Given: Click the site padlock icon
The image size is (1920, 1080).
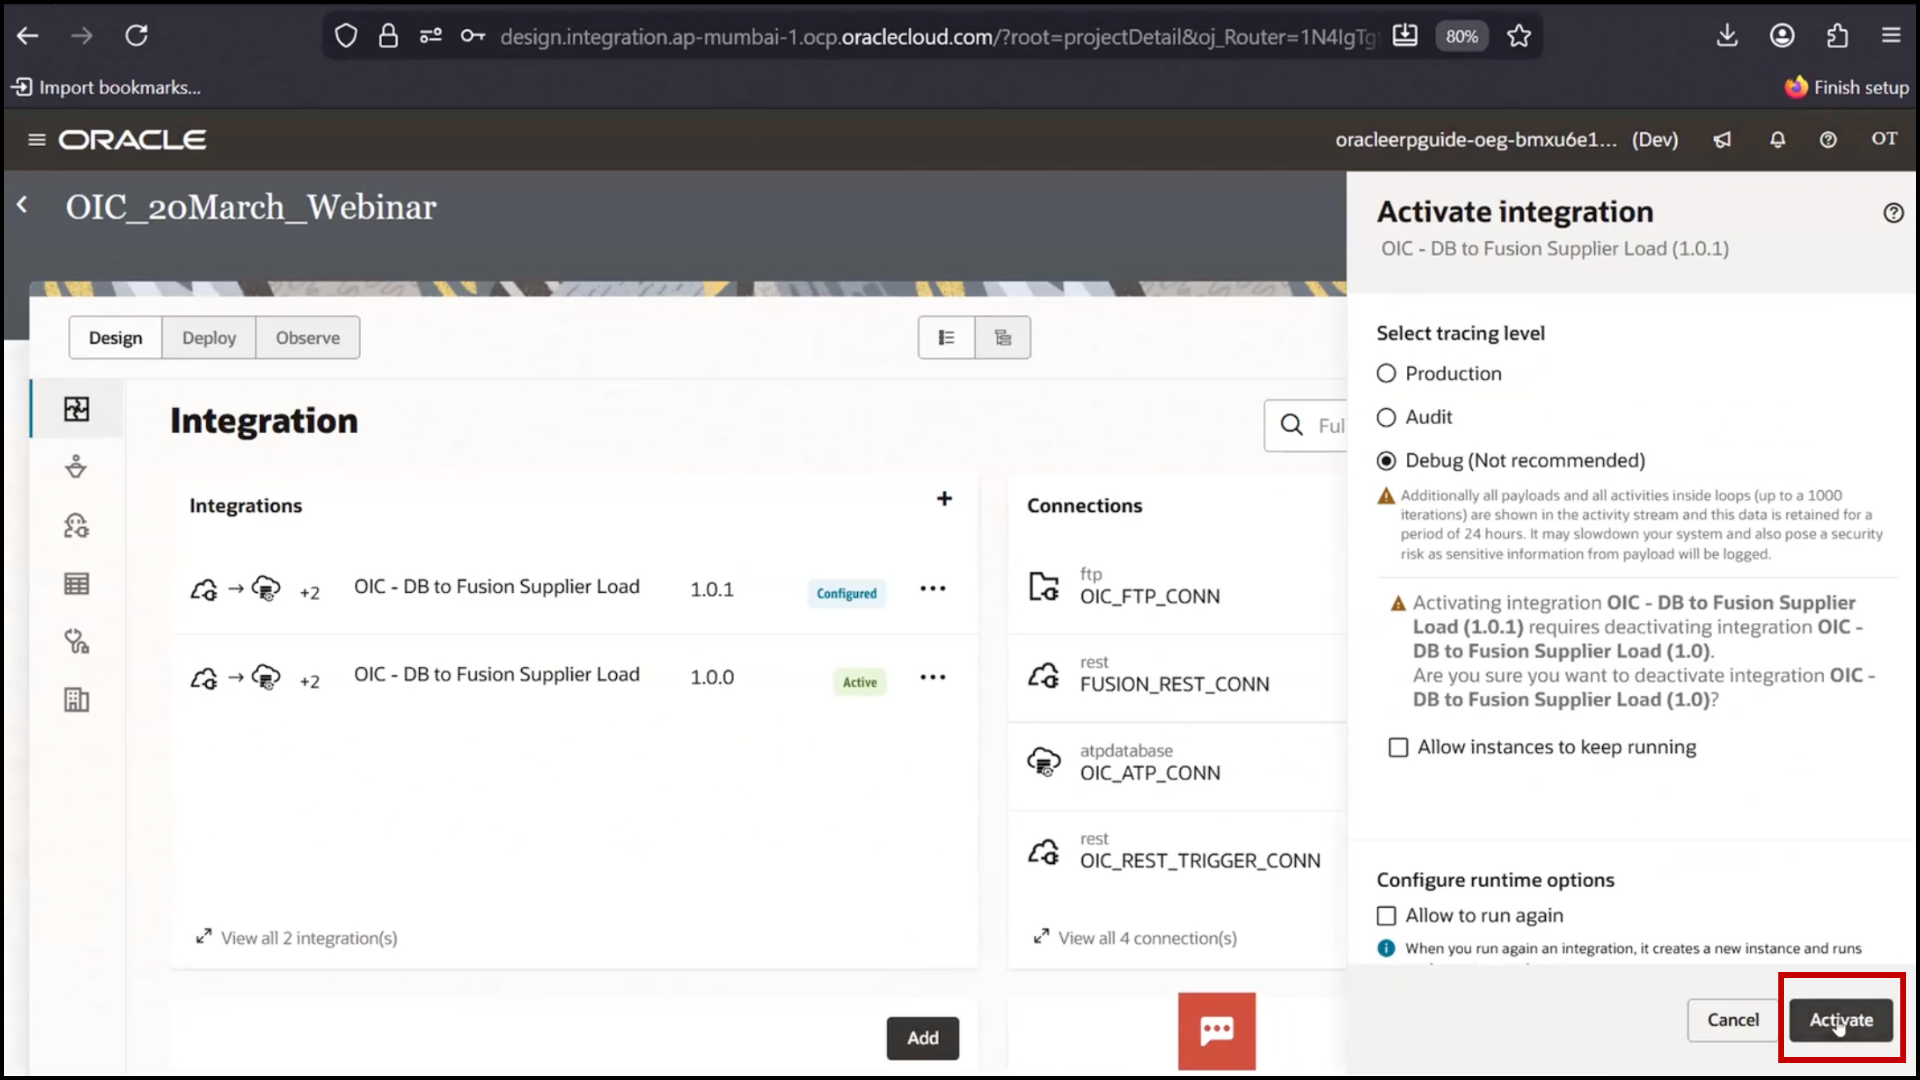Looking at the screenshot, I should [x=388, y=37].
